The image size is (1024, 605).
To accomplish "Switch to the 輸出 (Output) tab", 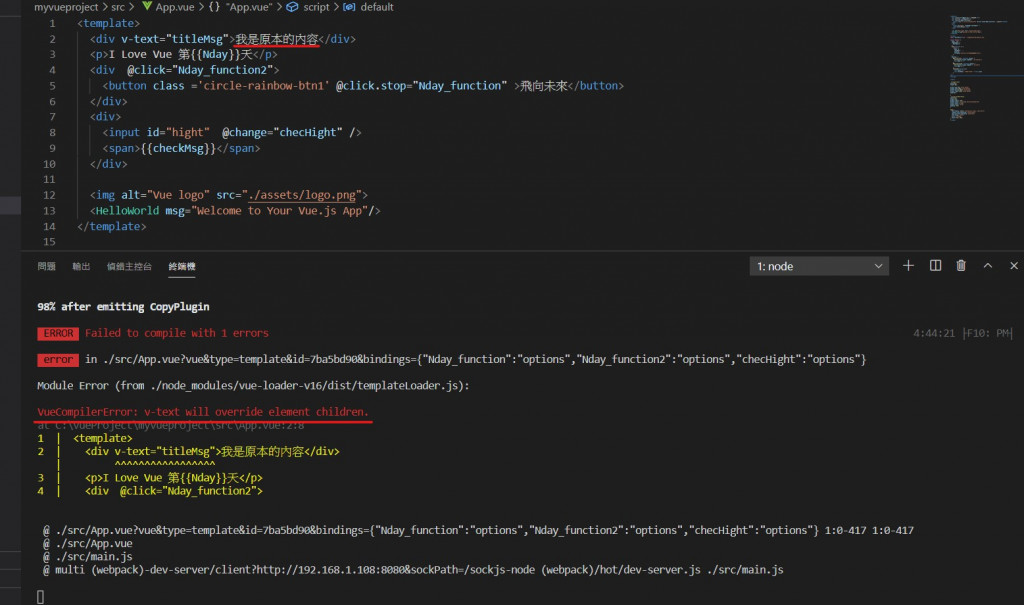I will (x=81, y=267).
